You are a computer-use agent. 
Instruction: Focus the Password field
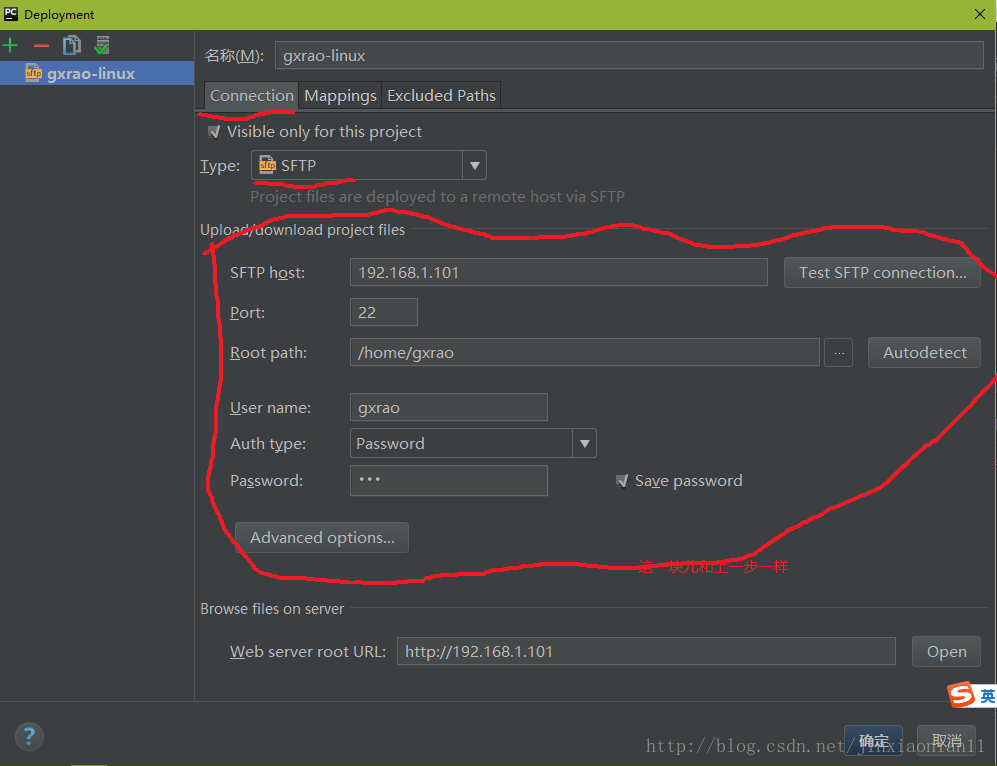point(448,481)
